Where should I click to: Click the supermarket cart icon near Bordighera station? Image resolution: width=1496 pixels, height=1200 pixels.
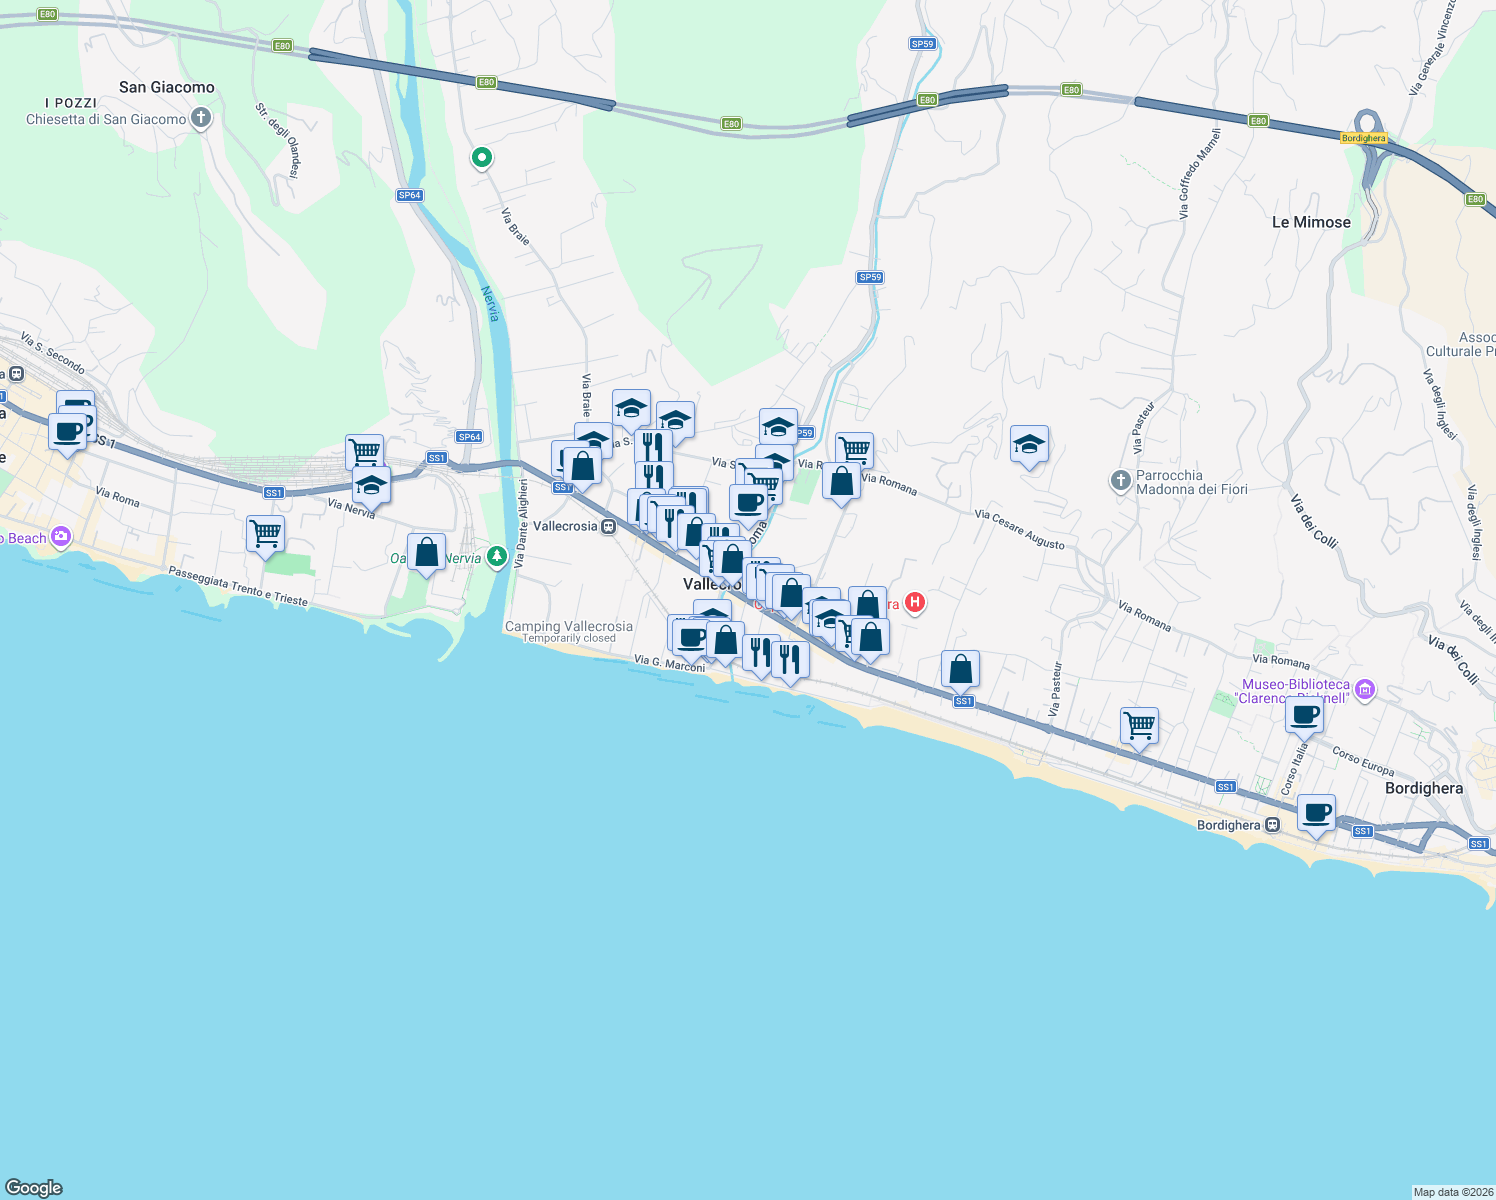coord(1139,724)
